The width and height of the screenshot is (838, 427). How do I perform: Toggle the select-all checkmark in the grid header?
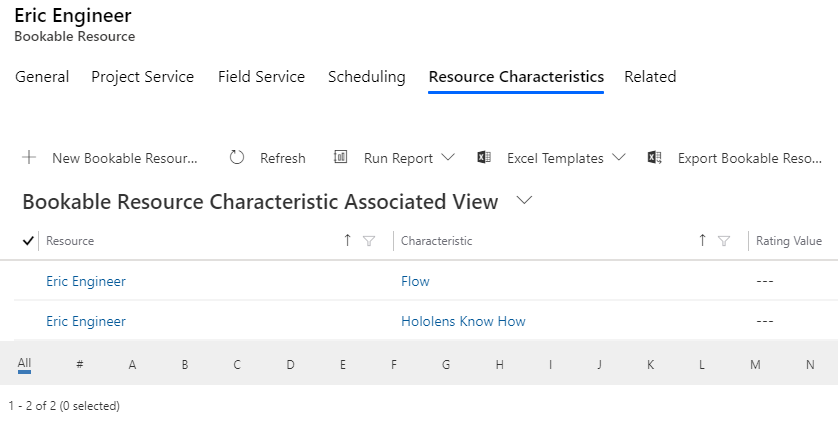[28, 241]
